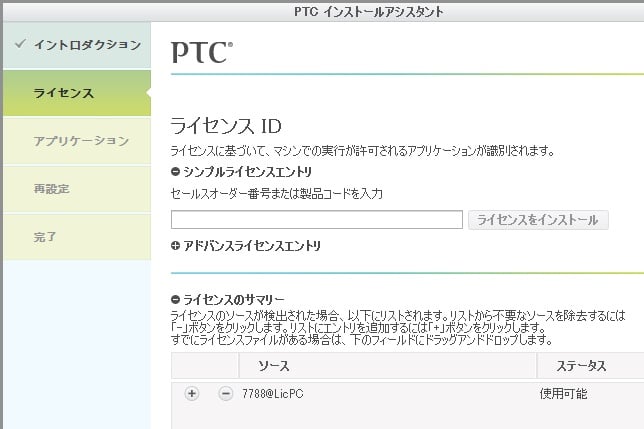Screen dimensions: 644x429
Task: Select the ライセンス step in the sidebar
Action: tap(64, 93)
